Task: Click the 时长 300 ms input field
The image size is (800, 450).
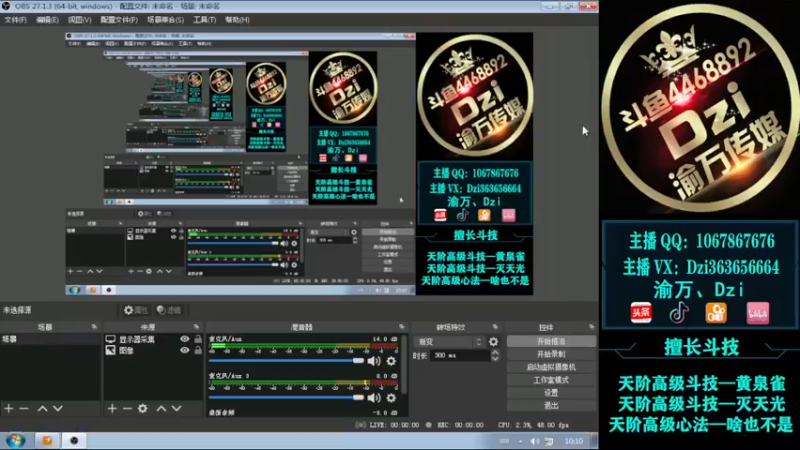Action: pyautogui.click(x=460, y=355)
